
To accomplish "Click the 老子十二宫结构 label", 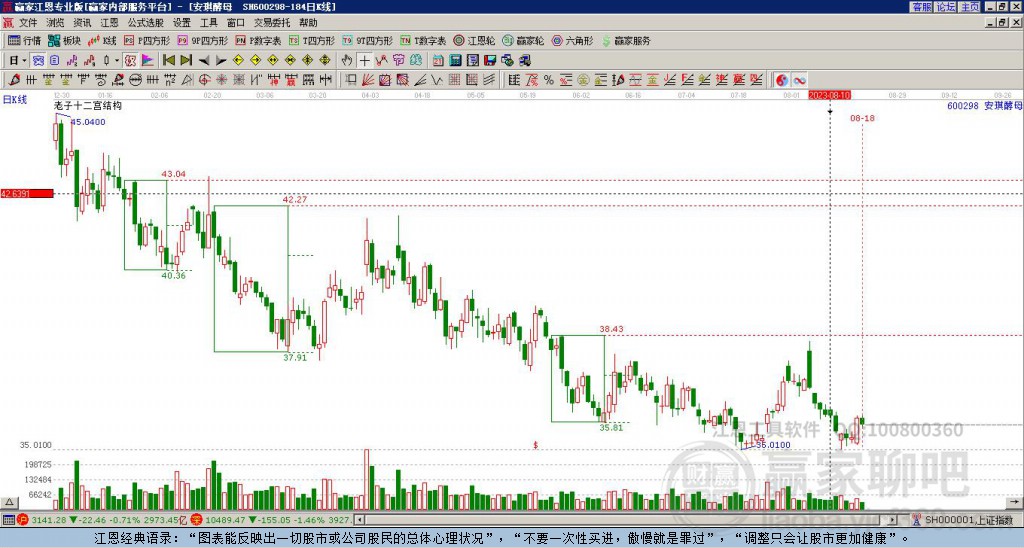I will click(x=88, y=105).
